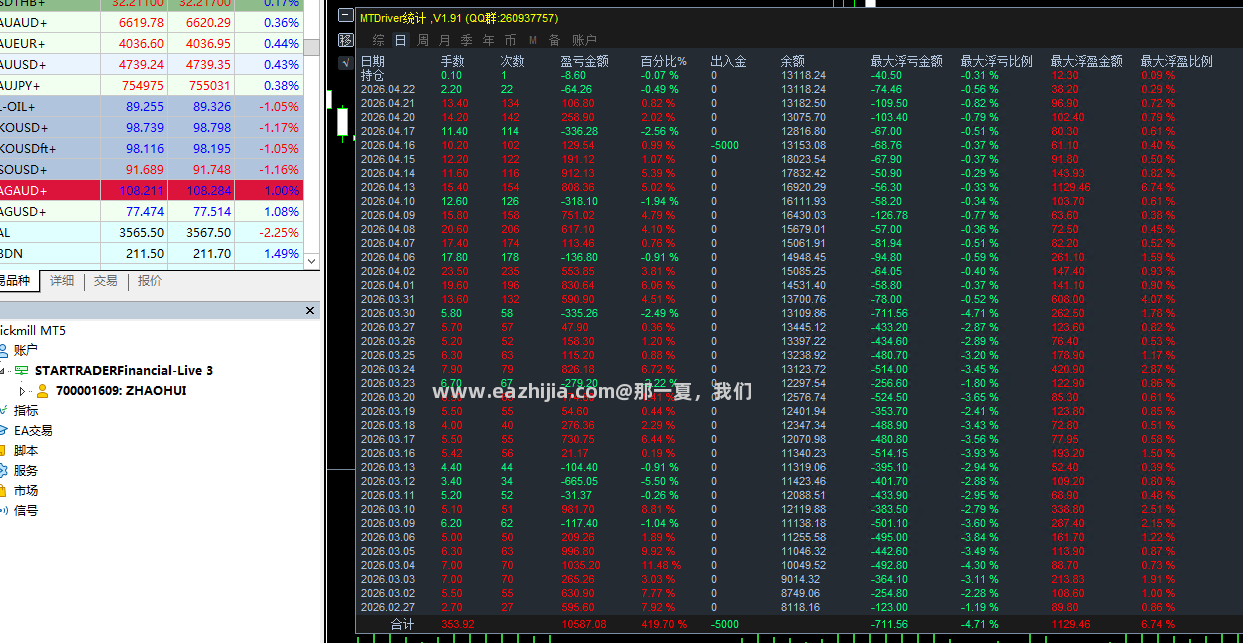Switch to the 综 summary tab
This screenshot has width=1243, height=643.
pyautogui.click(x=378, y=40)
